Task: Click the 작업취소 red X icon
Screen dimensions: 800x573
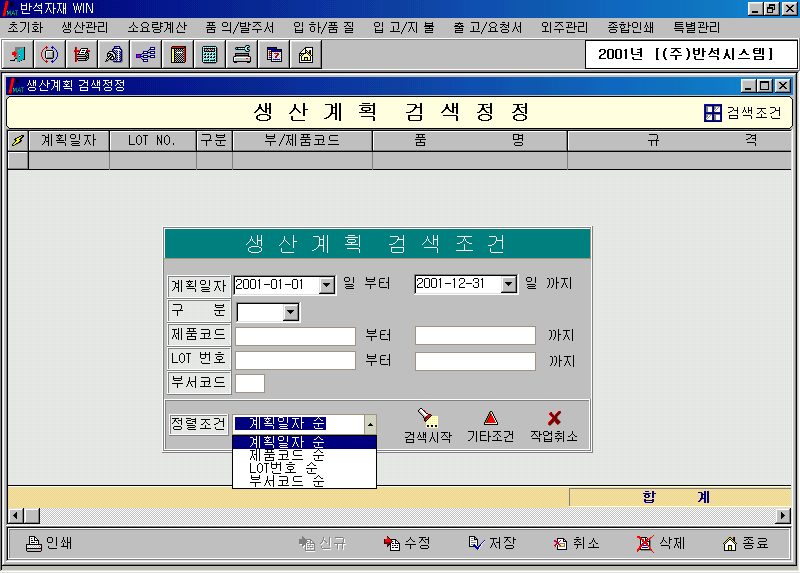Action: (x=554, y=418)
